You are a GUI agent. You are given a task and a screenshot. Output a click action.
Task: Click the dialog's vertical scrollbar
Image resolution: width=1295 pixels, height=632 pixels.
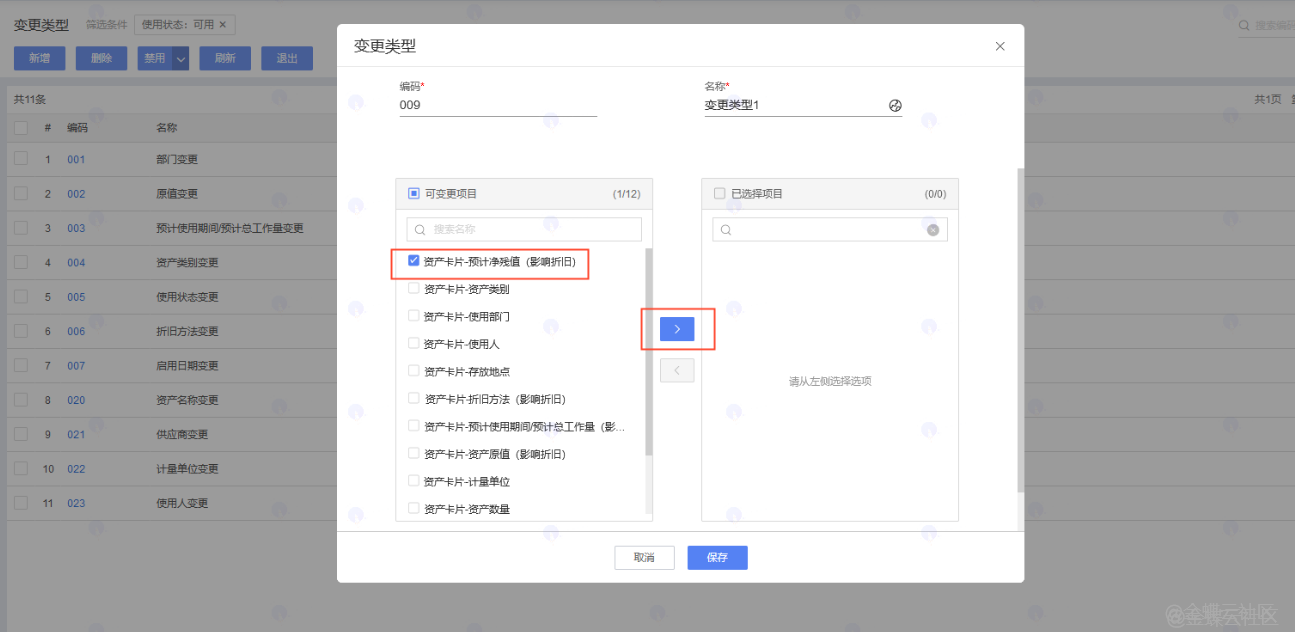[x=1020, y=330]
